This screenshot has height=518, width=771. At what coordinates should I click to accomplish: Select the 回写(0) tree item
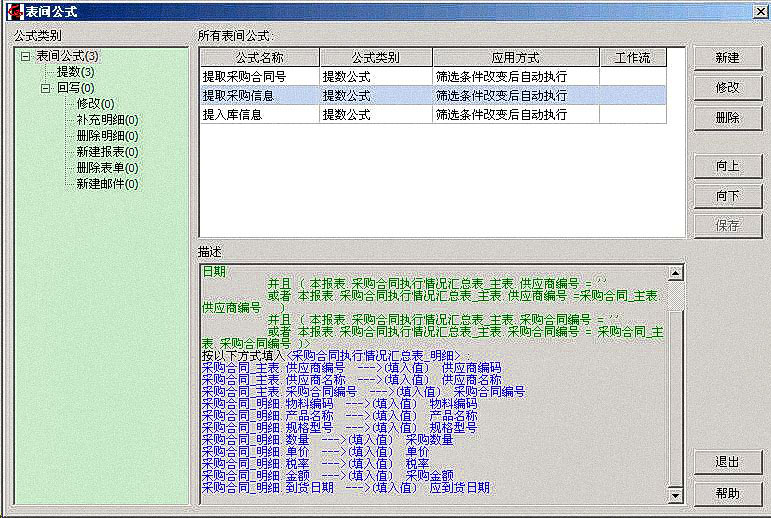(x=75, y=88)
